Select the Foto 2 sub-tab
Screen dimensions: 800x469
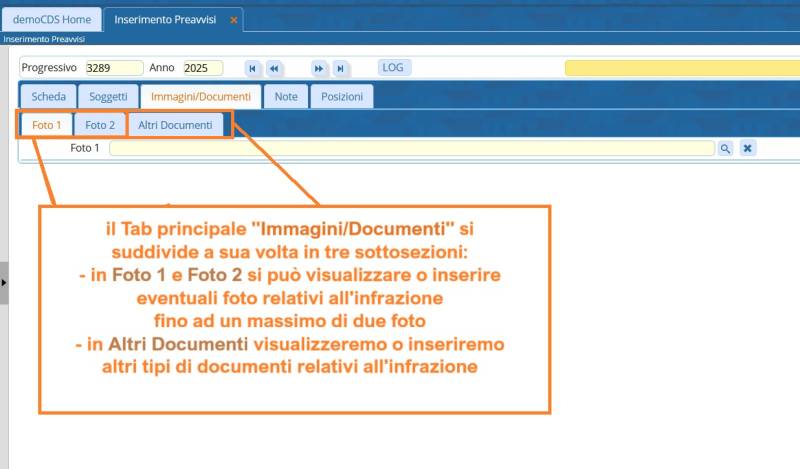click(99, 125)
